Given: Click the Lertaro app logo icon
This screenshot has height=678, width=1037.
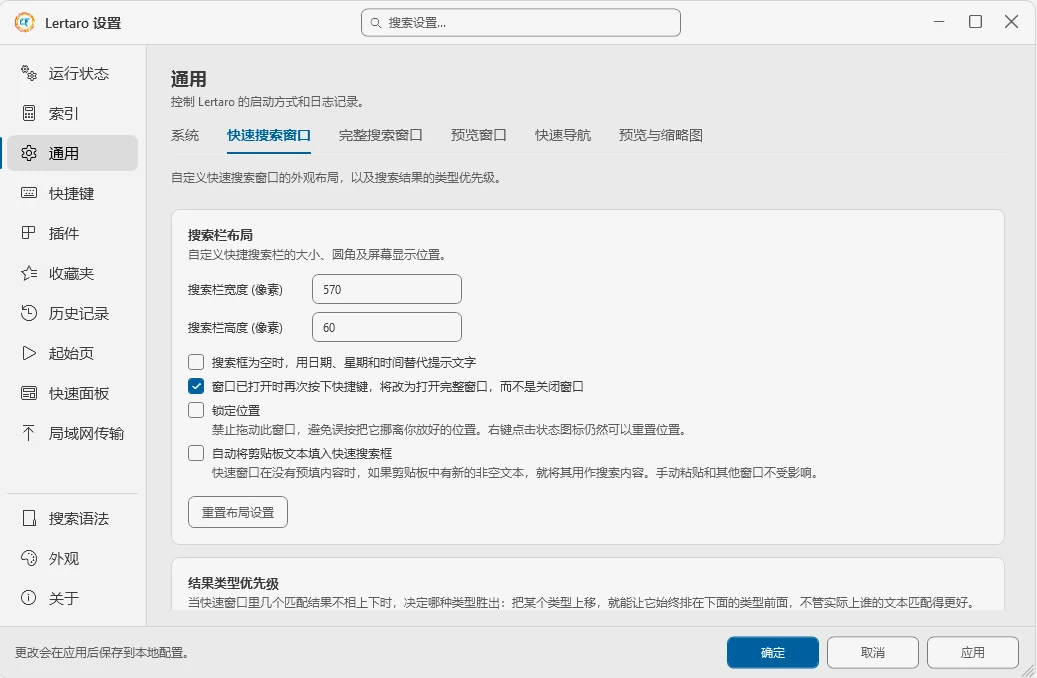Looking at the screenshot, I should tap(24, 22).
